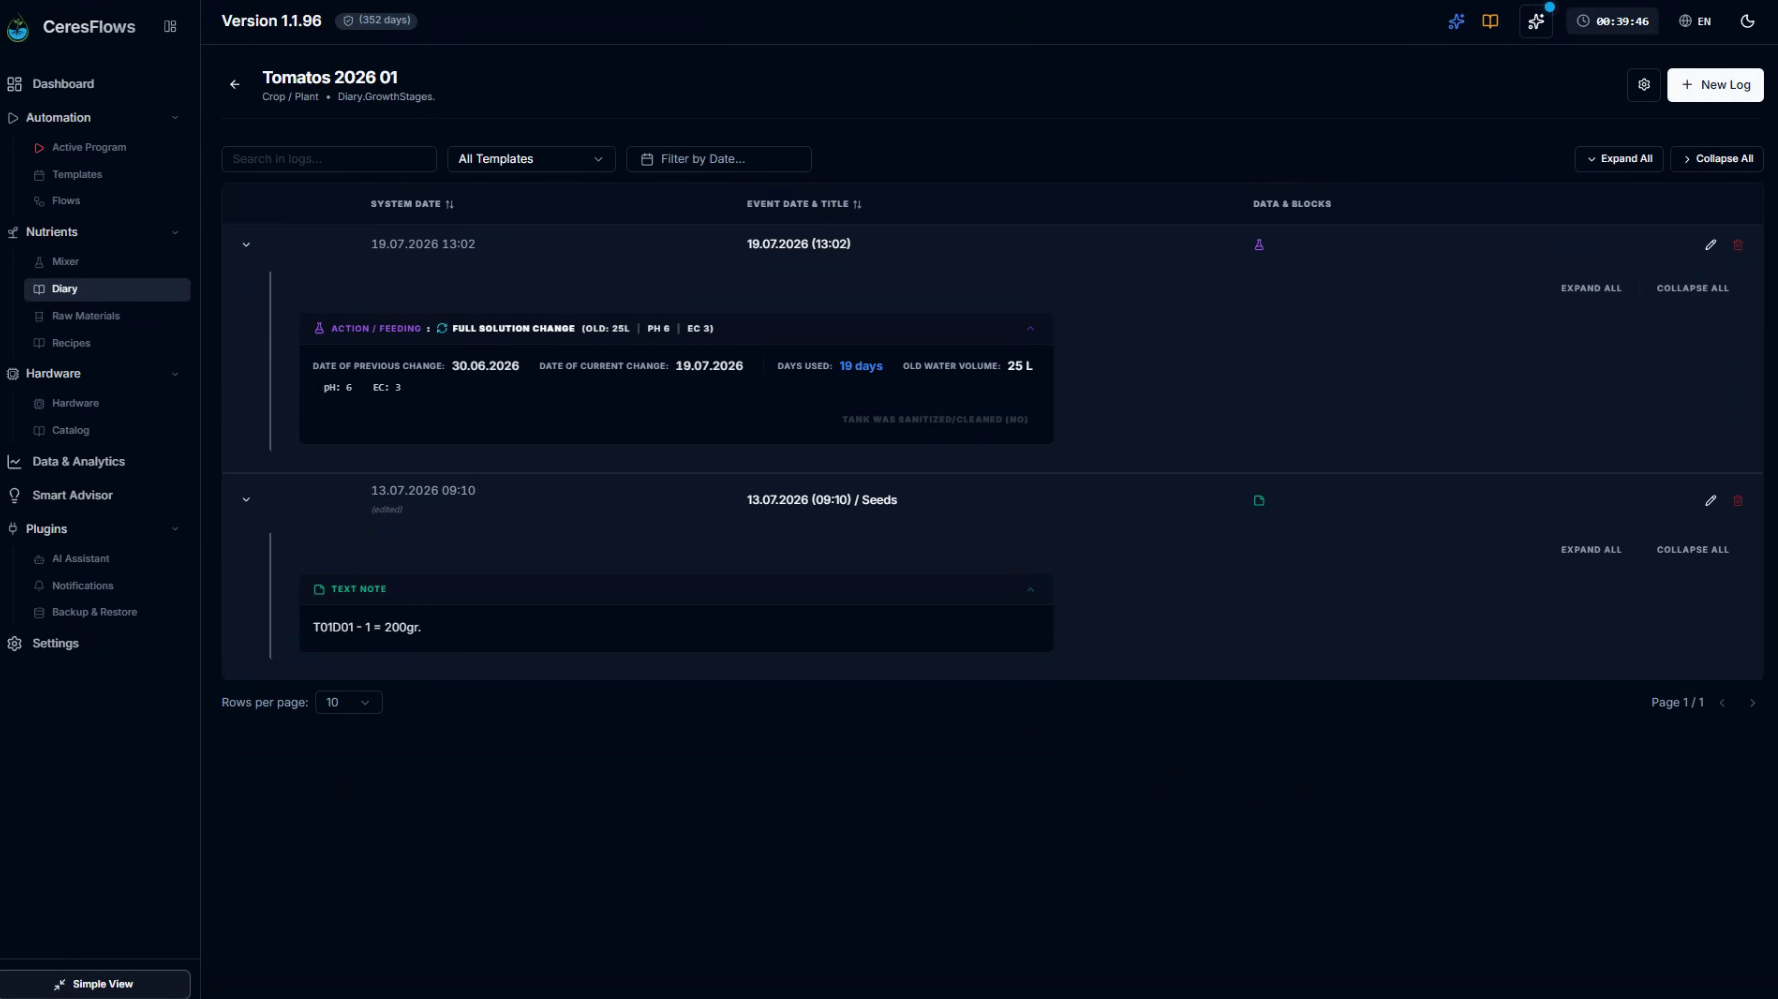Collapse the 13.07.2026 09:10 log row

[x=246, y=500]
